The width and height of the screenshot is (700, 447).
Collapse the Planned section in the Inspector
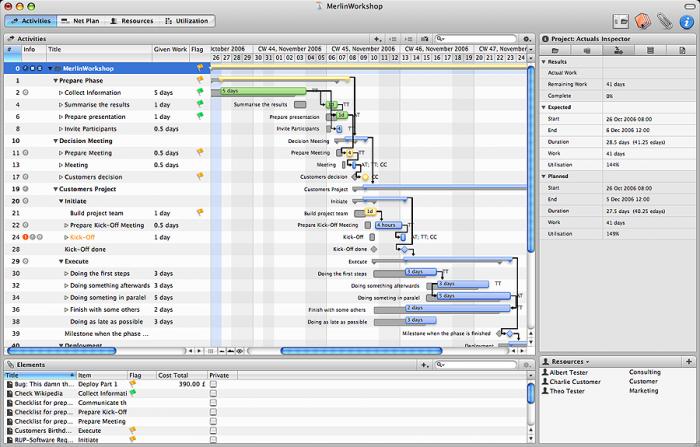click(544, 176)
